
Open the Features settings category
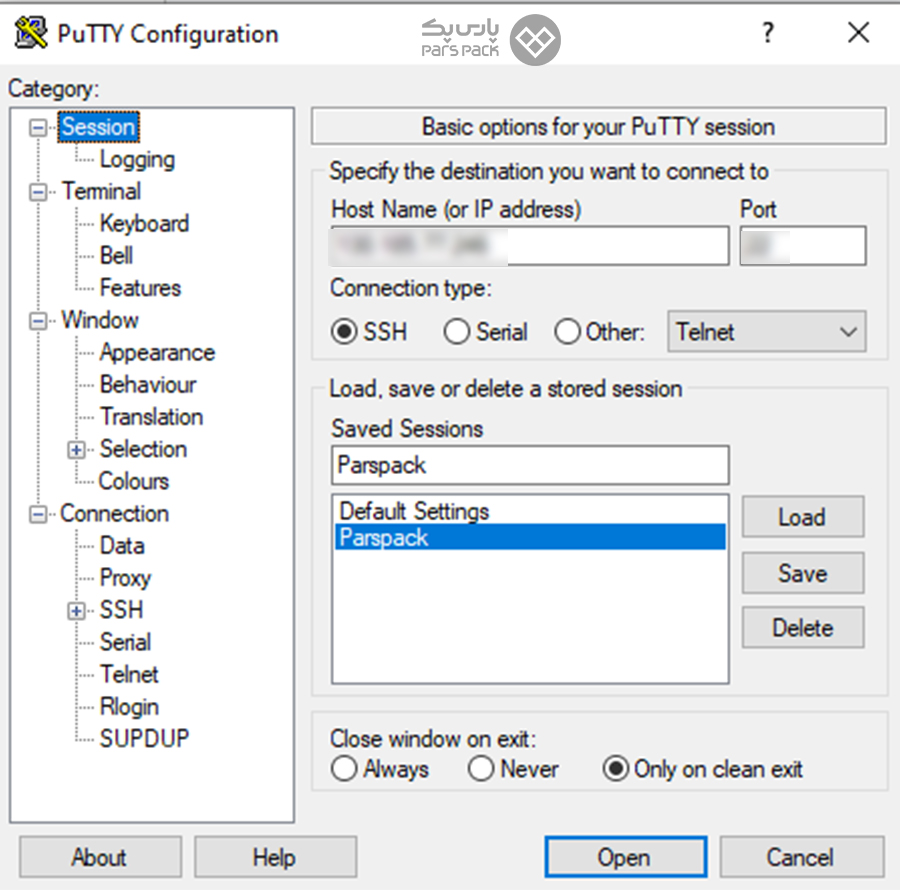point(140,288)
